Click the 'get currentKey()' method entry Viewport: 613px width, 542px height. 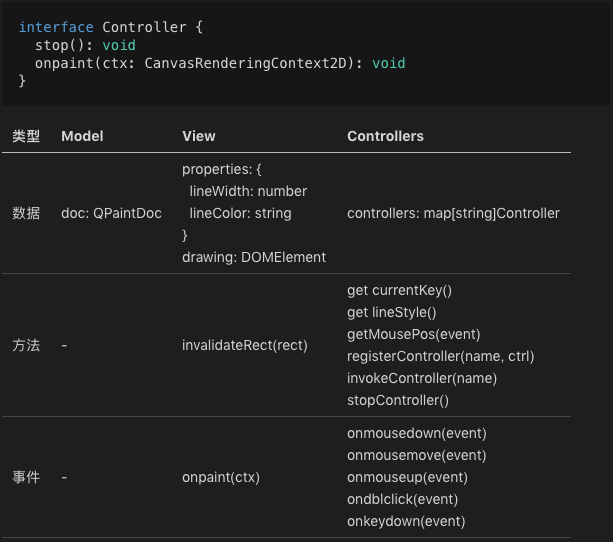point(399,290)
